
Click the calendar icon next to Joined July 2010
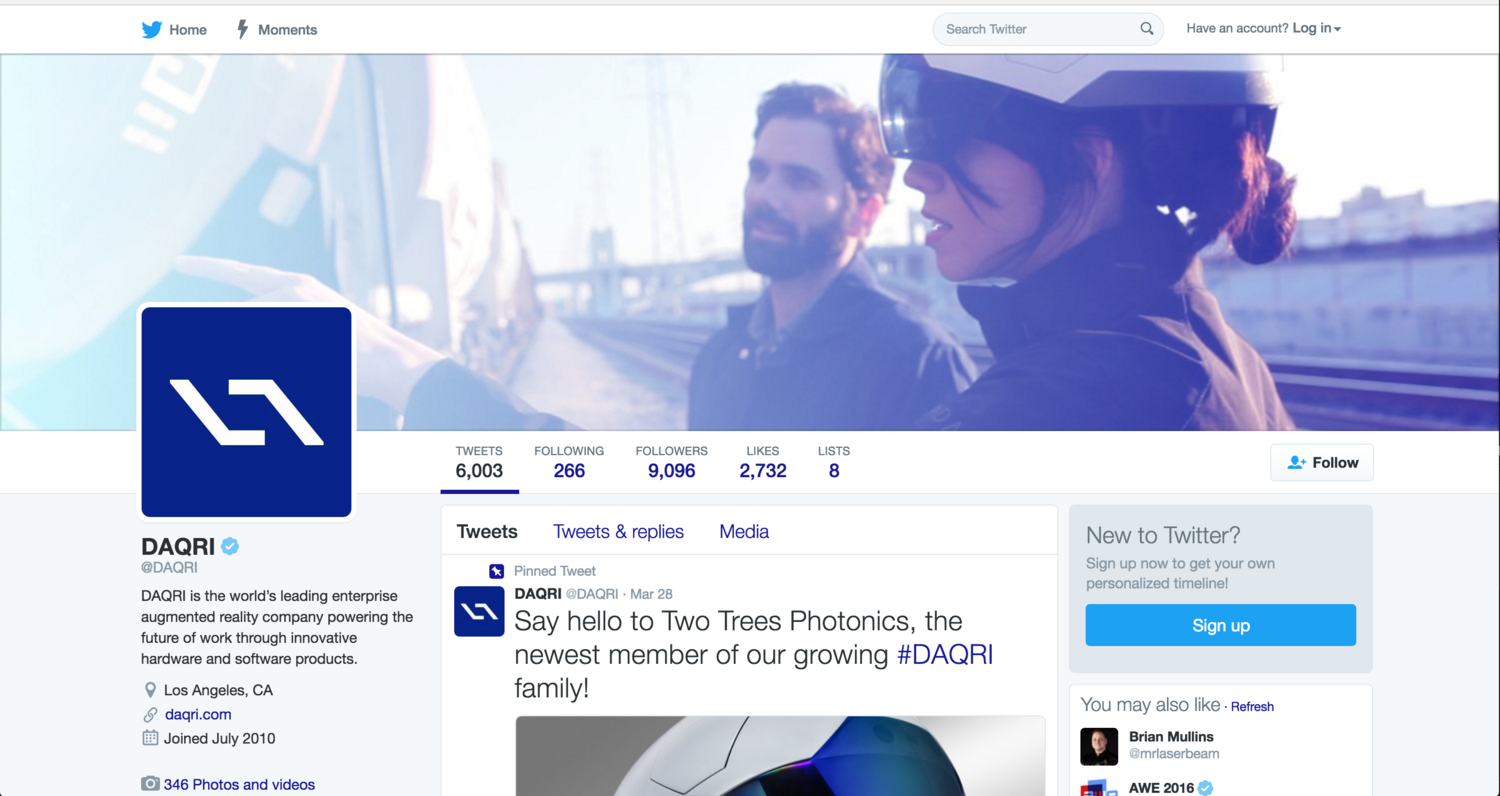click(150, 738)
